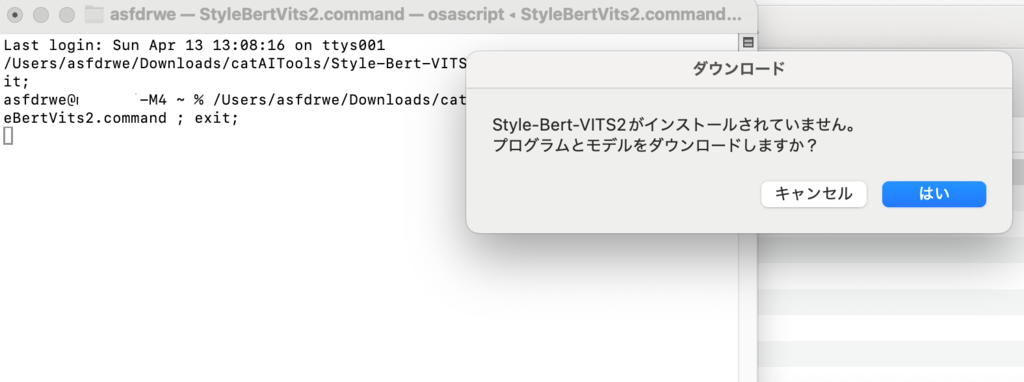This screenshot has width=1024, height=382.
Task: Click the hollow terminal cursor block
Action: 8,136
